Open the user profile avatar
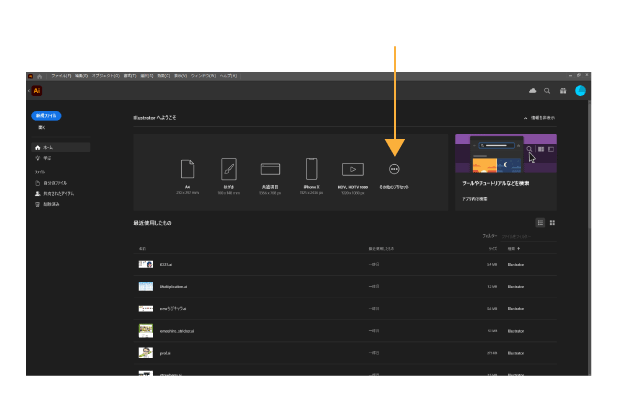Screen dimensions: 620x420 click(580, 90)
